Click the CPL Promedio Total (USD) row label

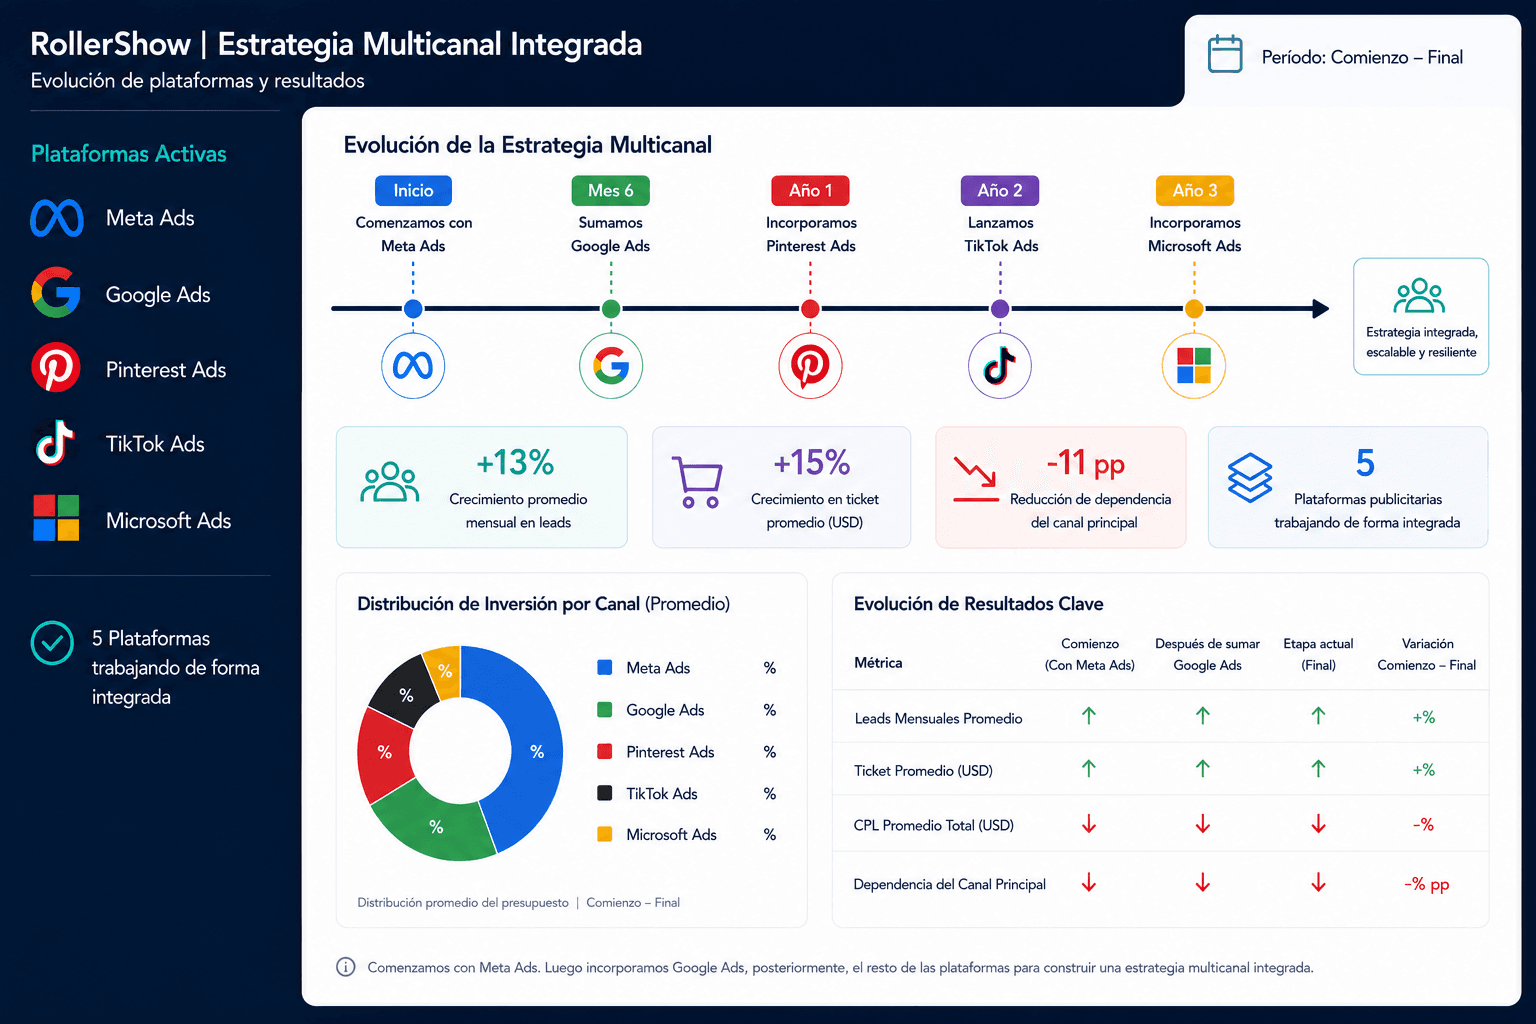[x=933, y=825]
